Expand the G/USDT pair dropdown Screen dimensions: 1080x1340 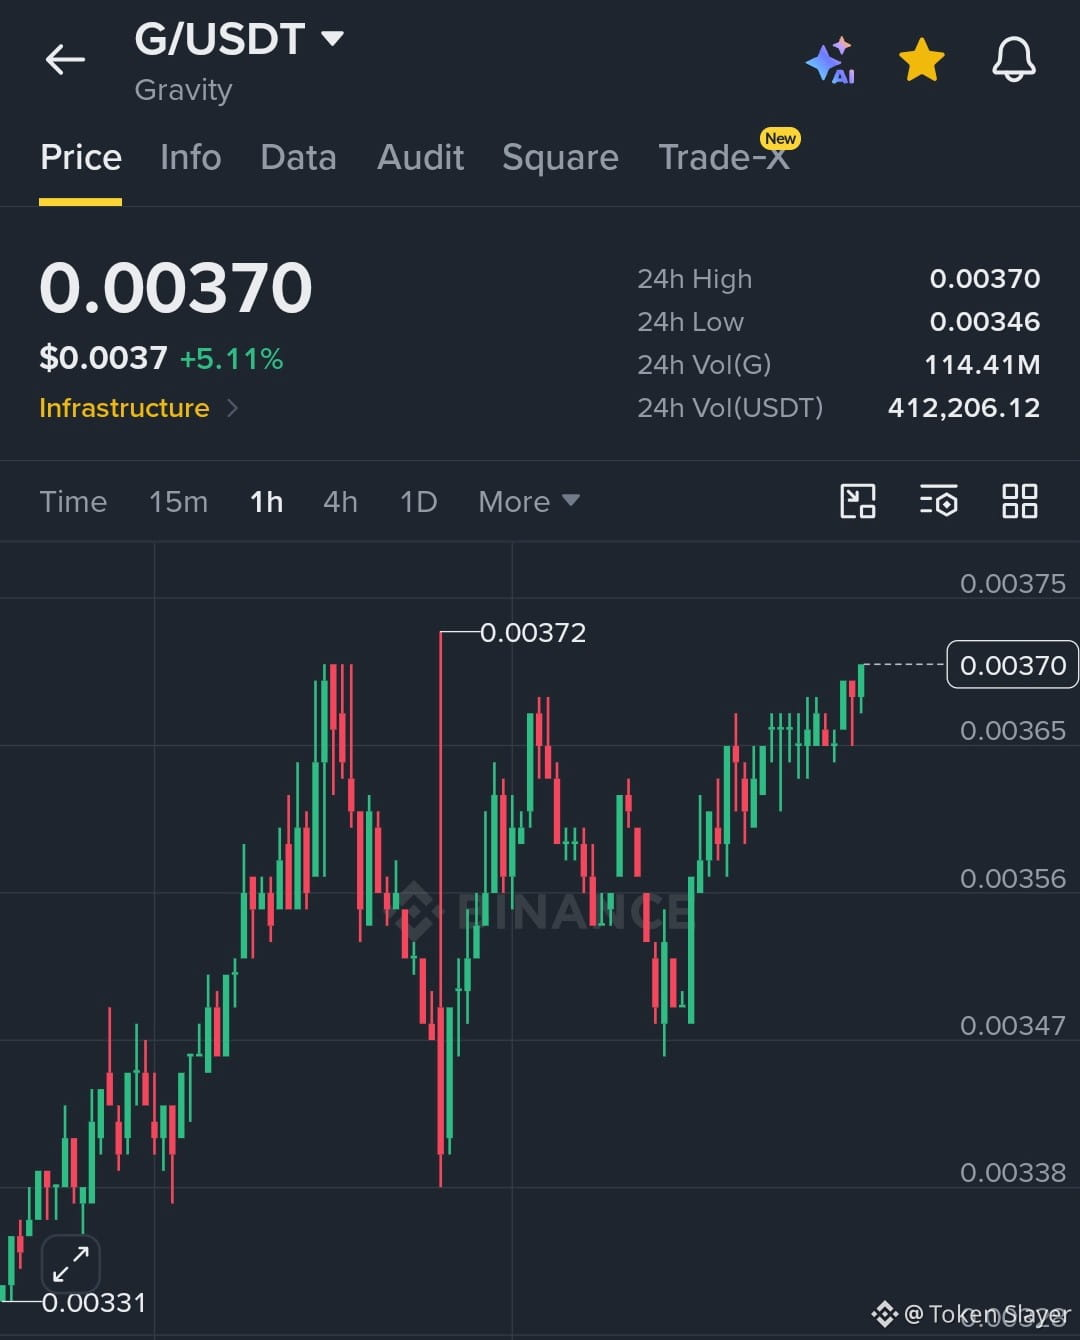[x=332, y=39]
